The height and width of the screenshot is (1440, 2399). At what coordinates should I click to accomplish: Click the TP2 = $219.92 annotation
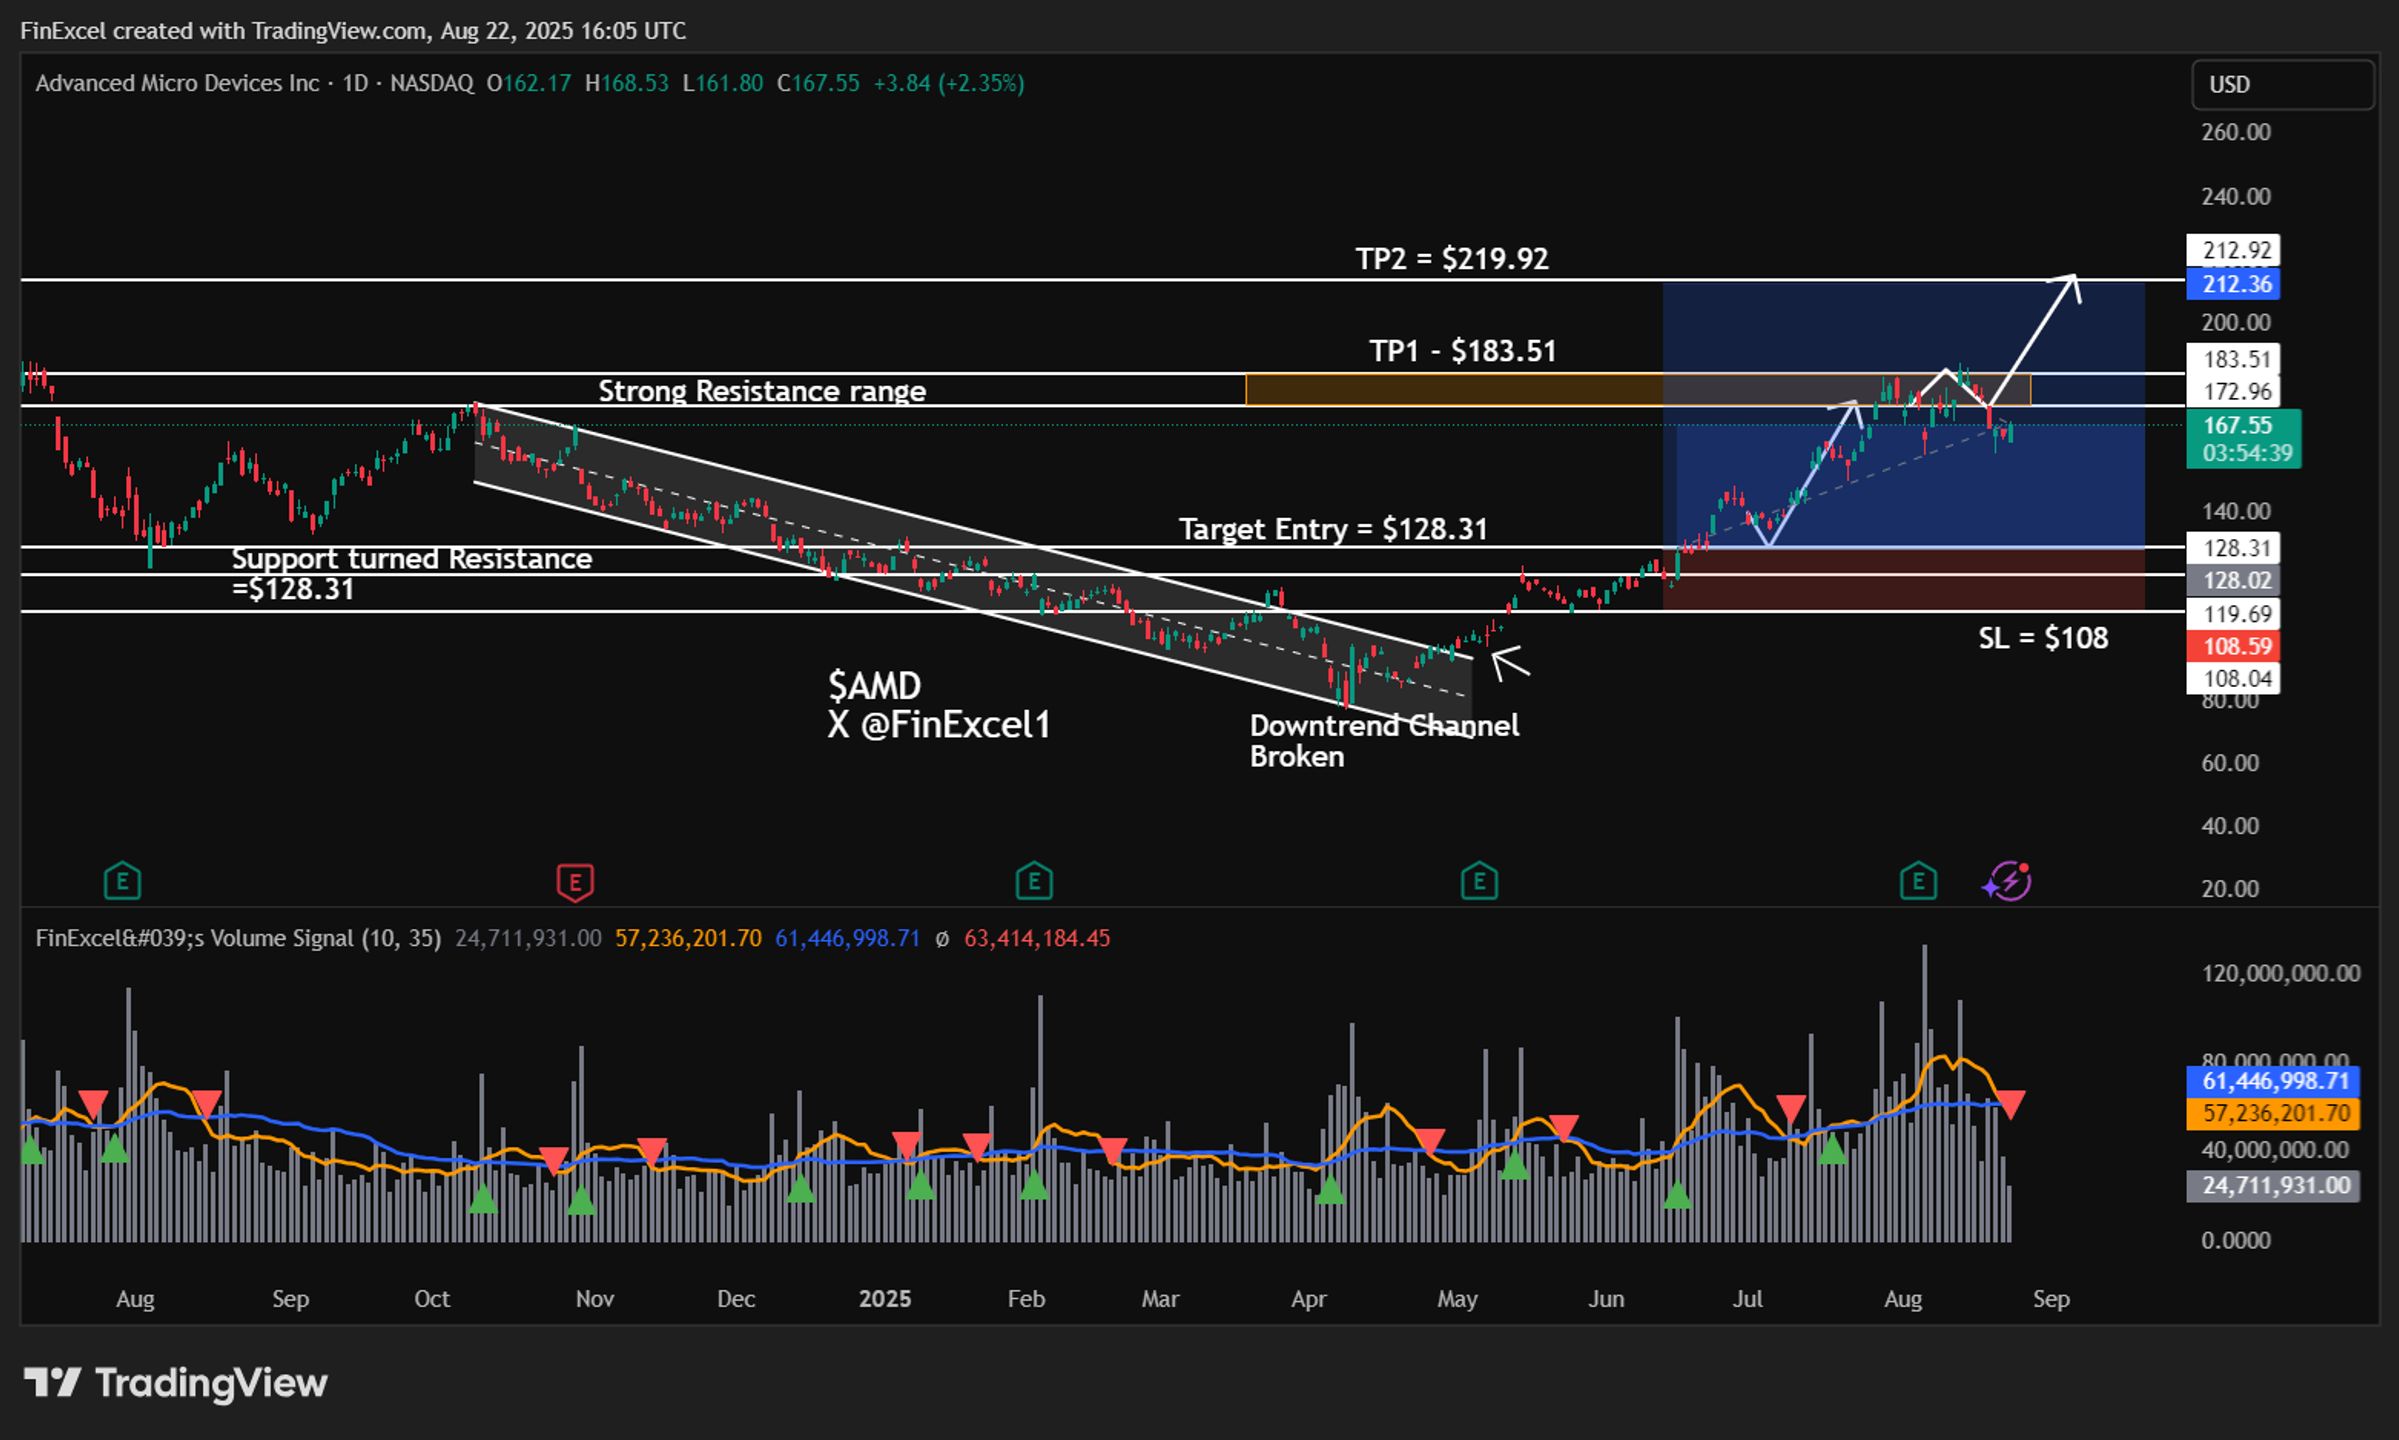click(x=1452, y=259)
